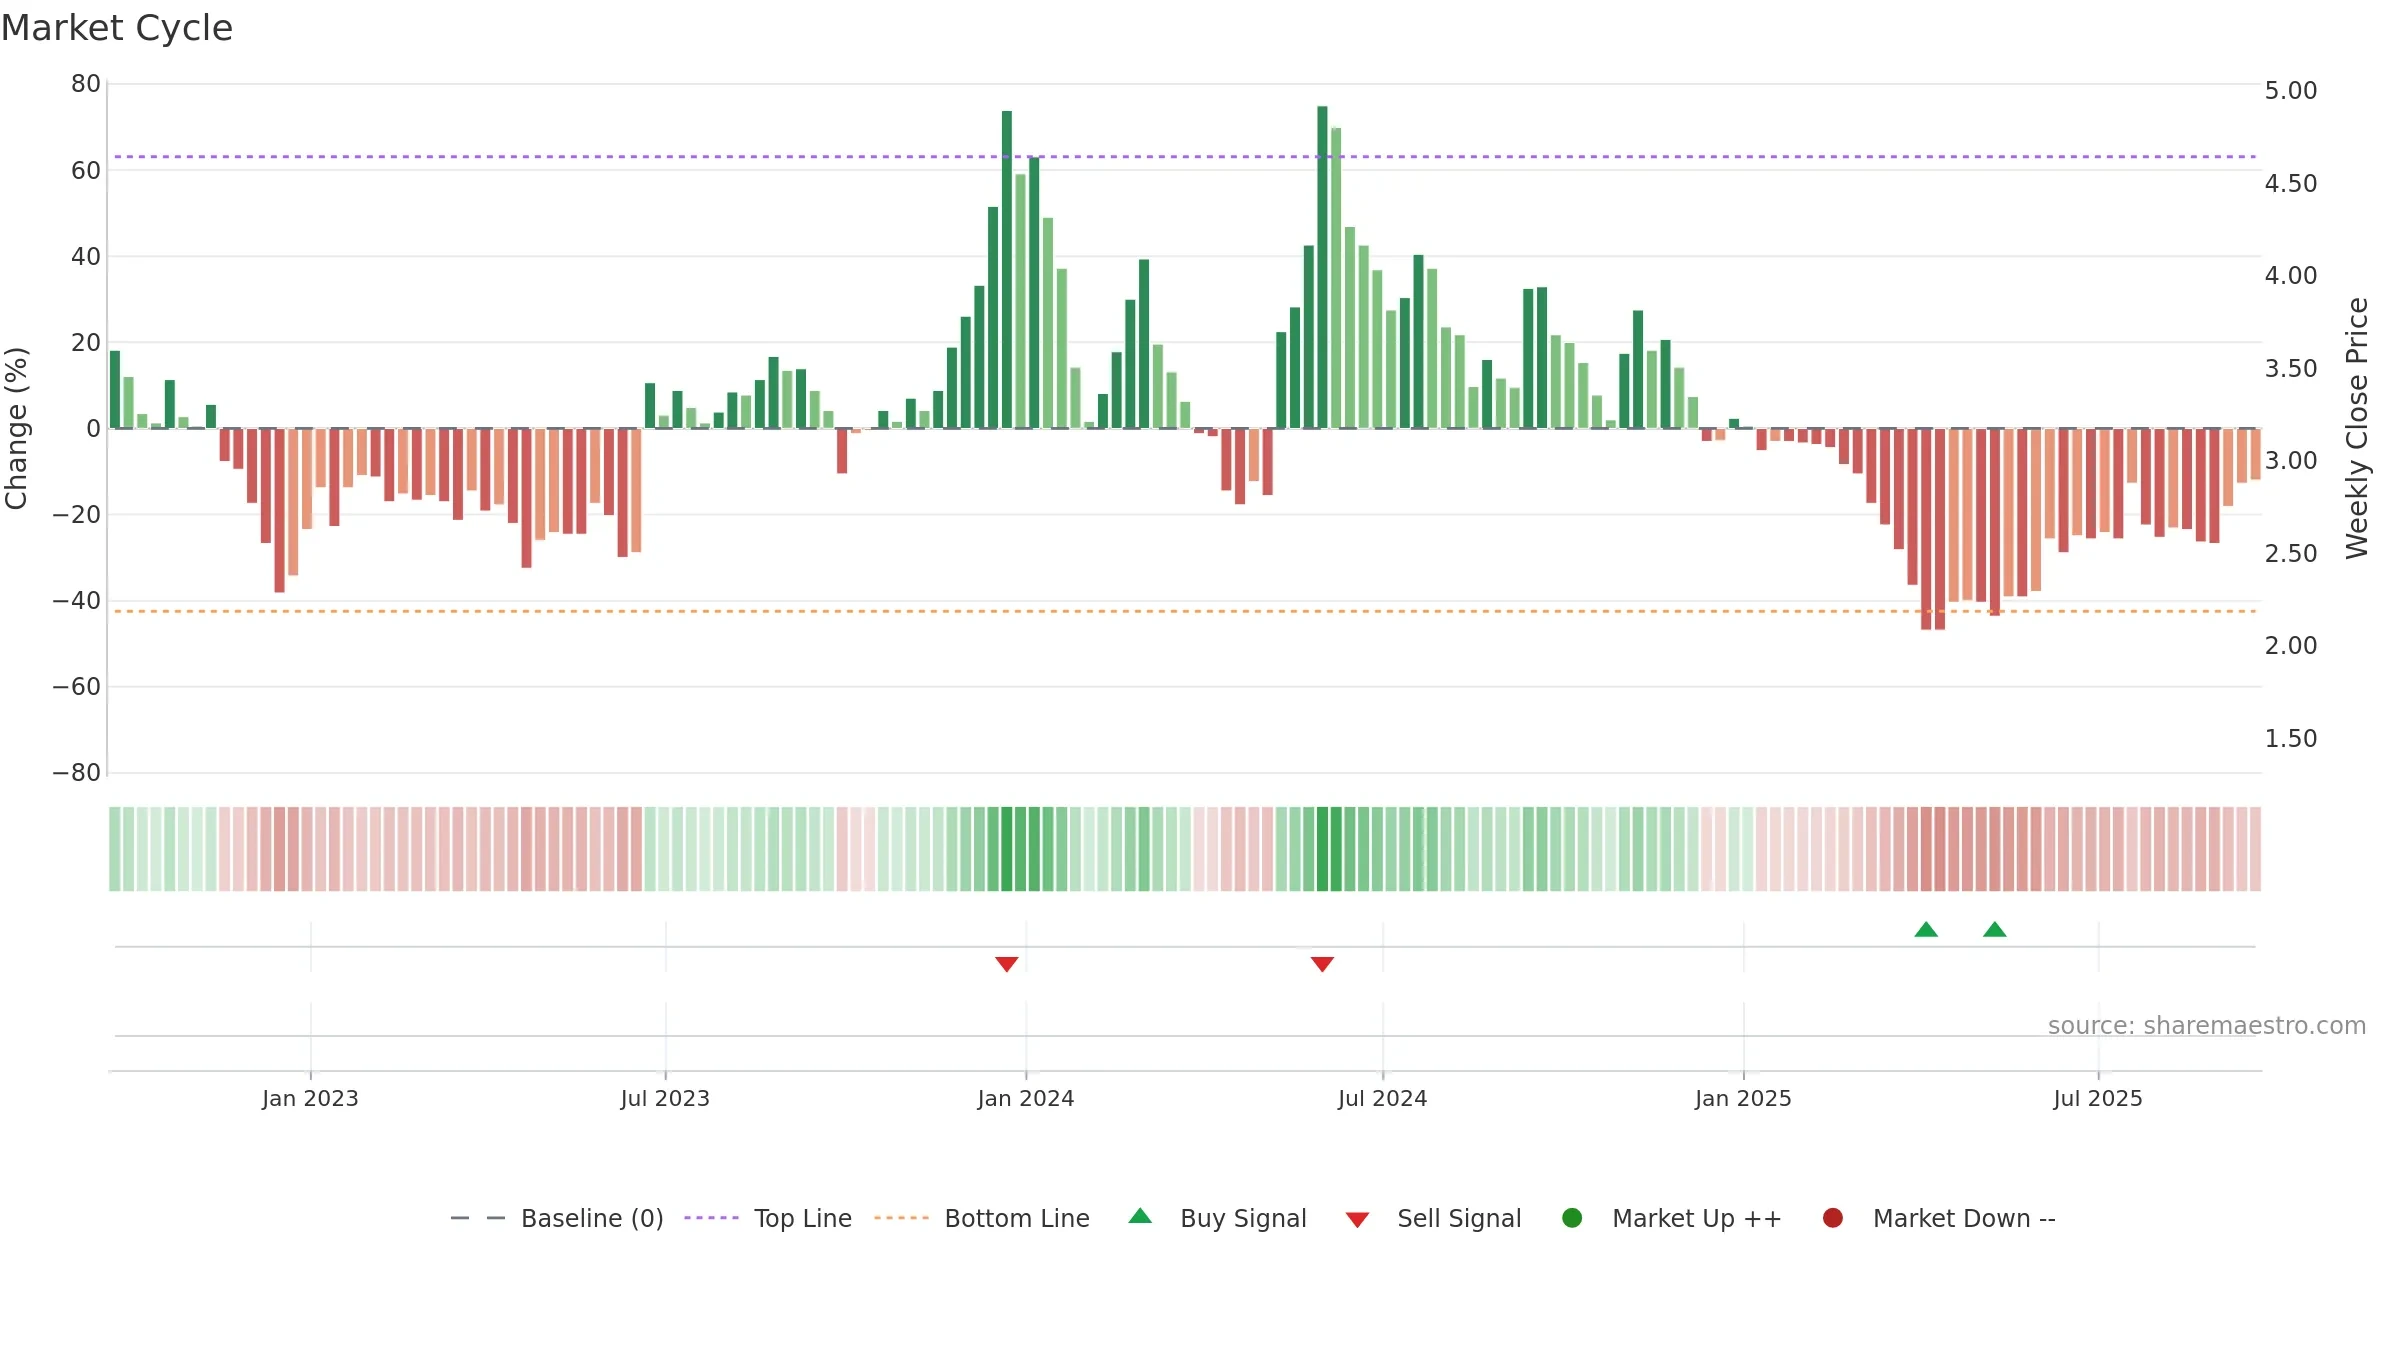This screenshot has height=1350, width=2400.
Task: Click the Jan 2023 axis label
Action: 310,1098
